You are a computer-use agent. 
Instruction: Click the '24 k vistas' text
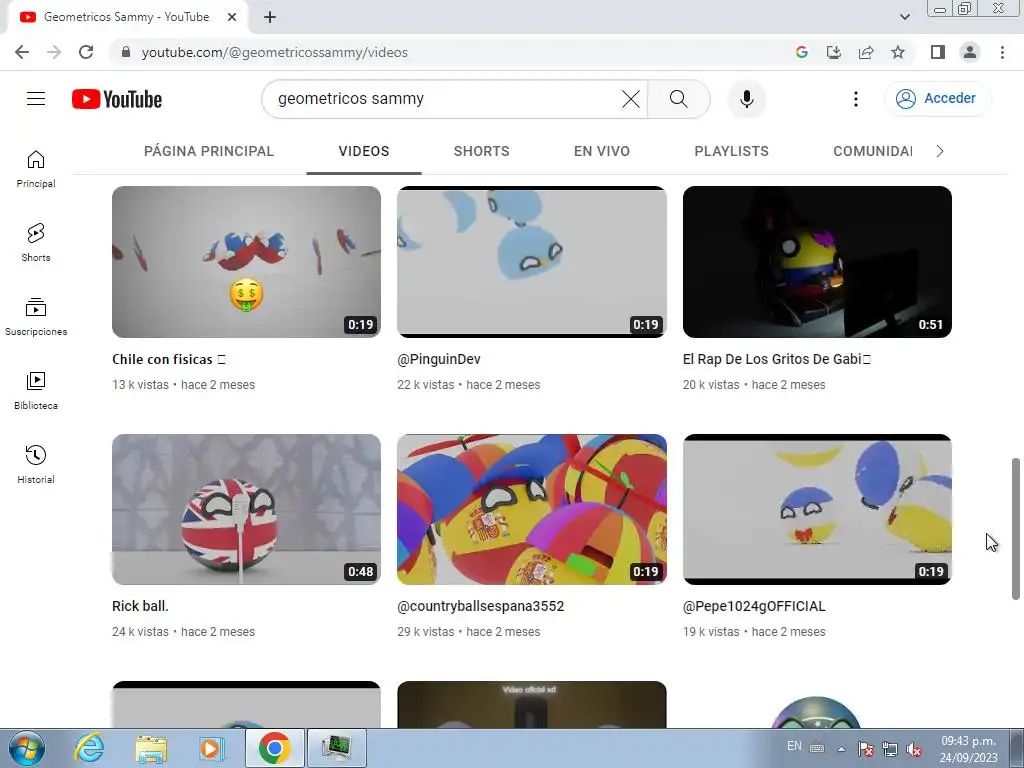(x=140, y=632)
